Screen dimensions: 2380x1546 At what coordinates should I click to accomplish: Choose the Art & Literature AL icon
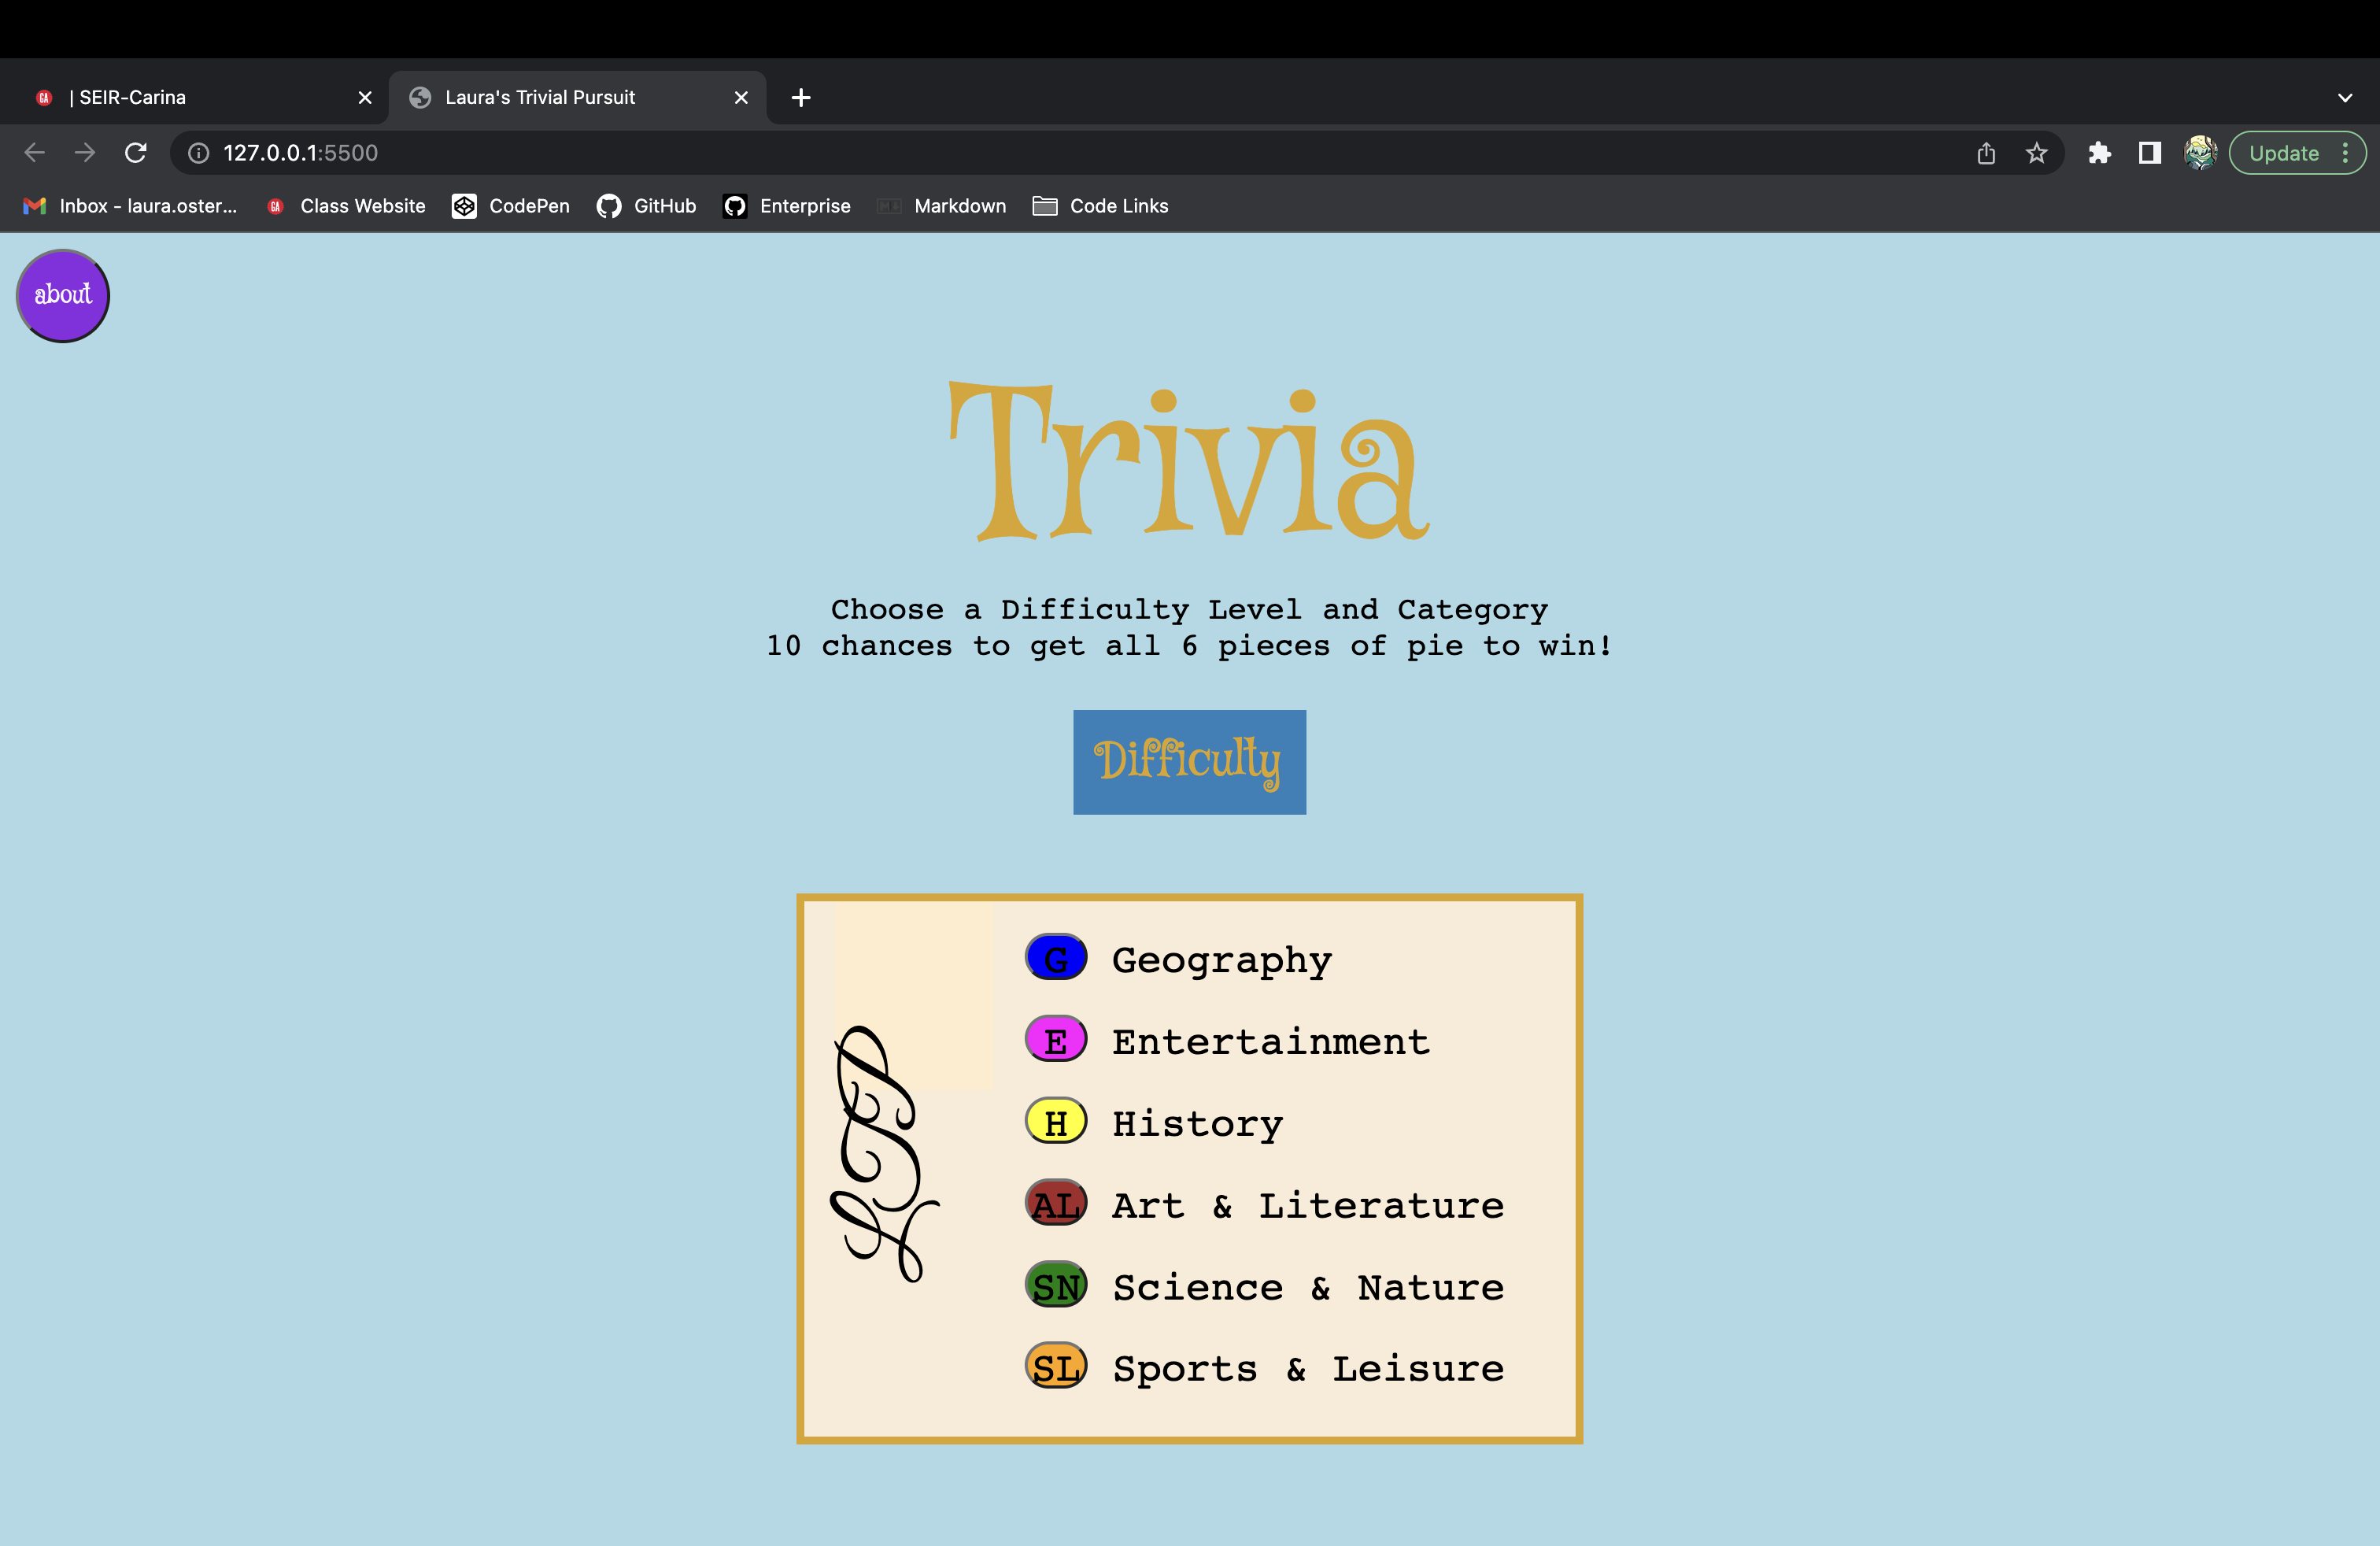click(1055, 1203)
